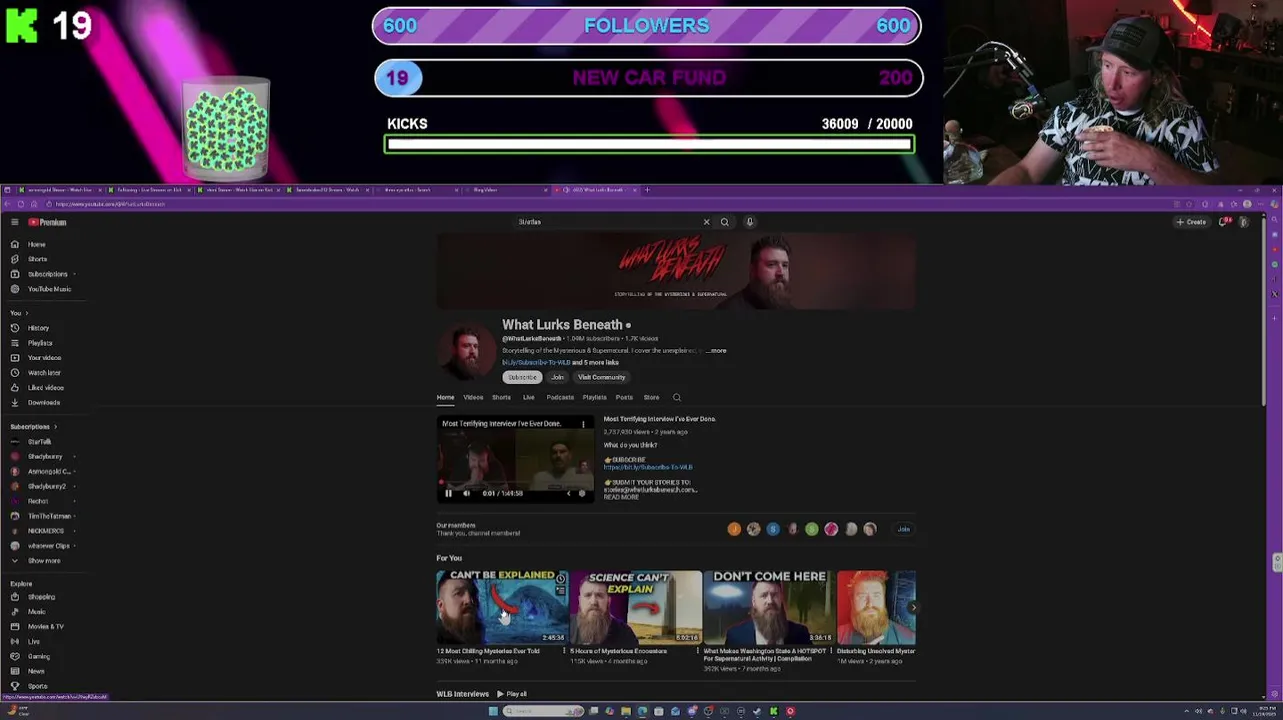Click browser back arrow
The image size is (1283, 720).
[x=9, y=204]
